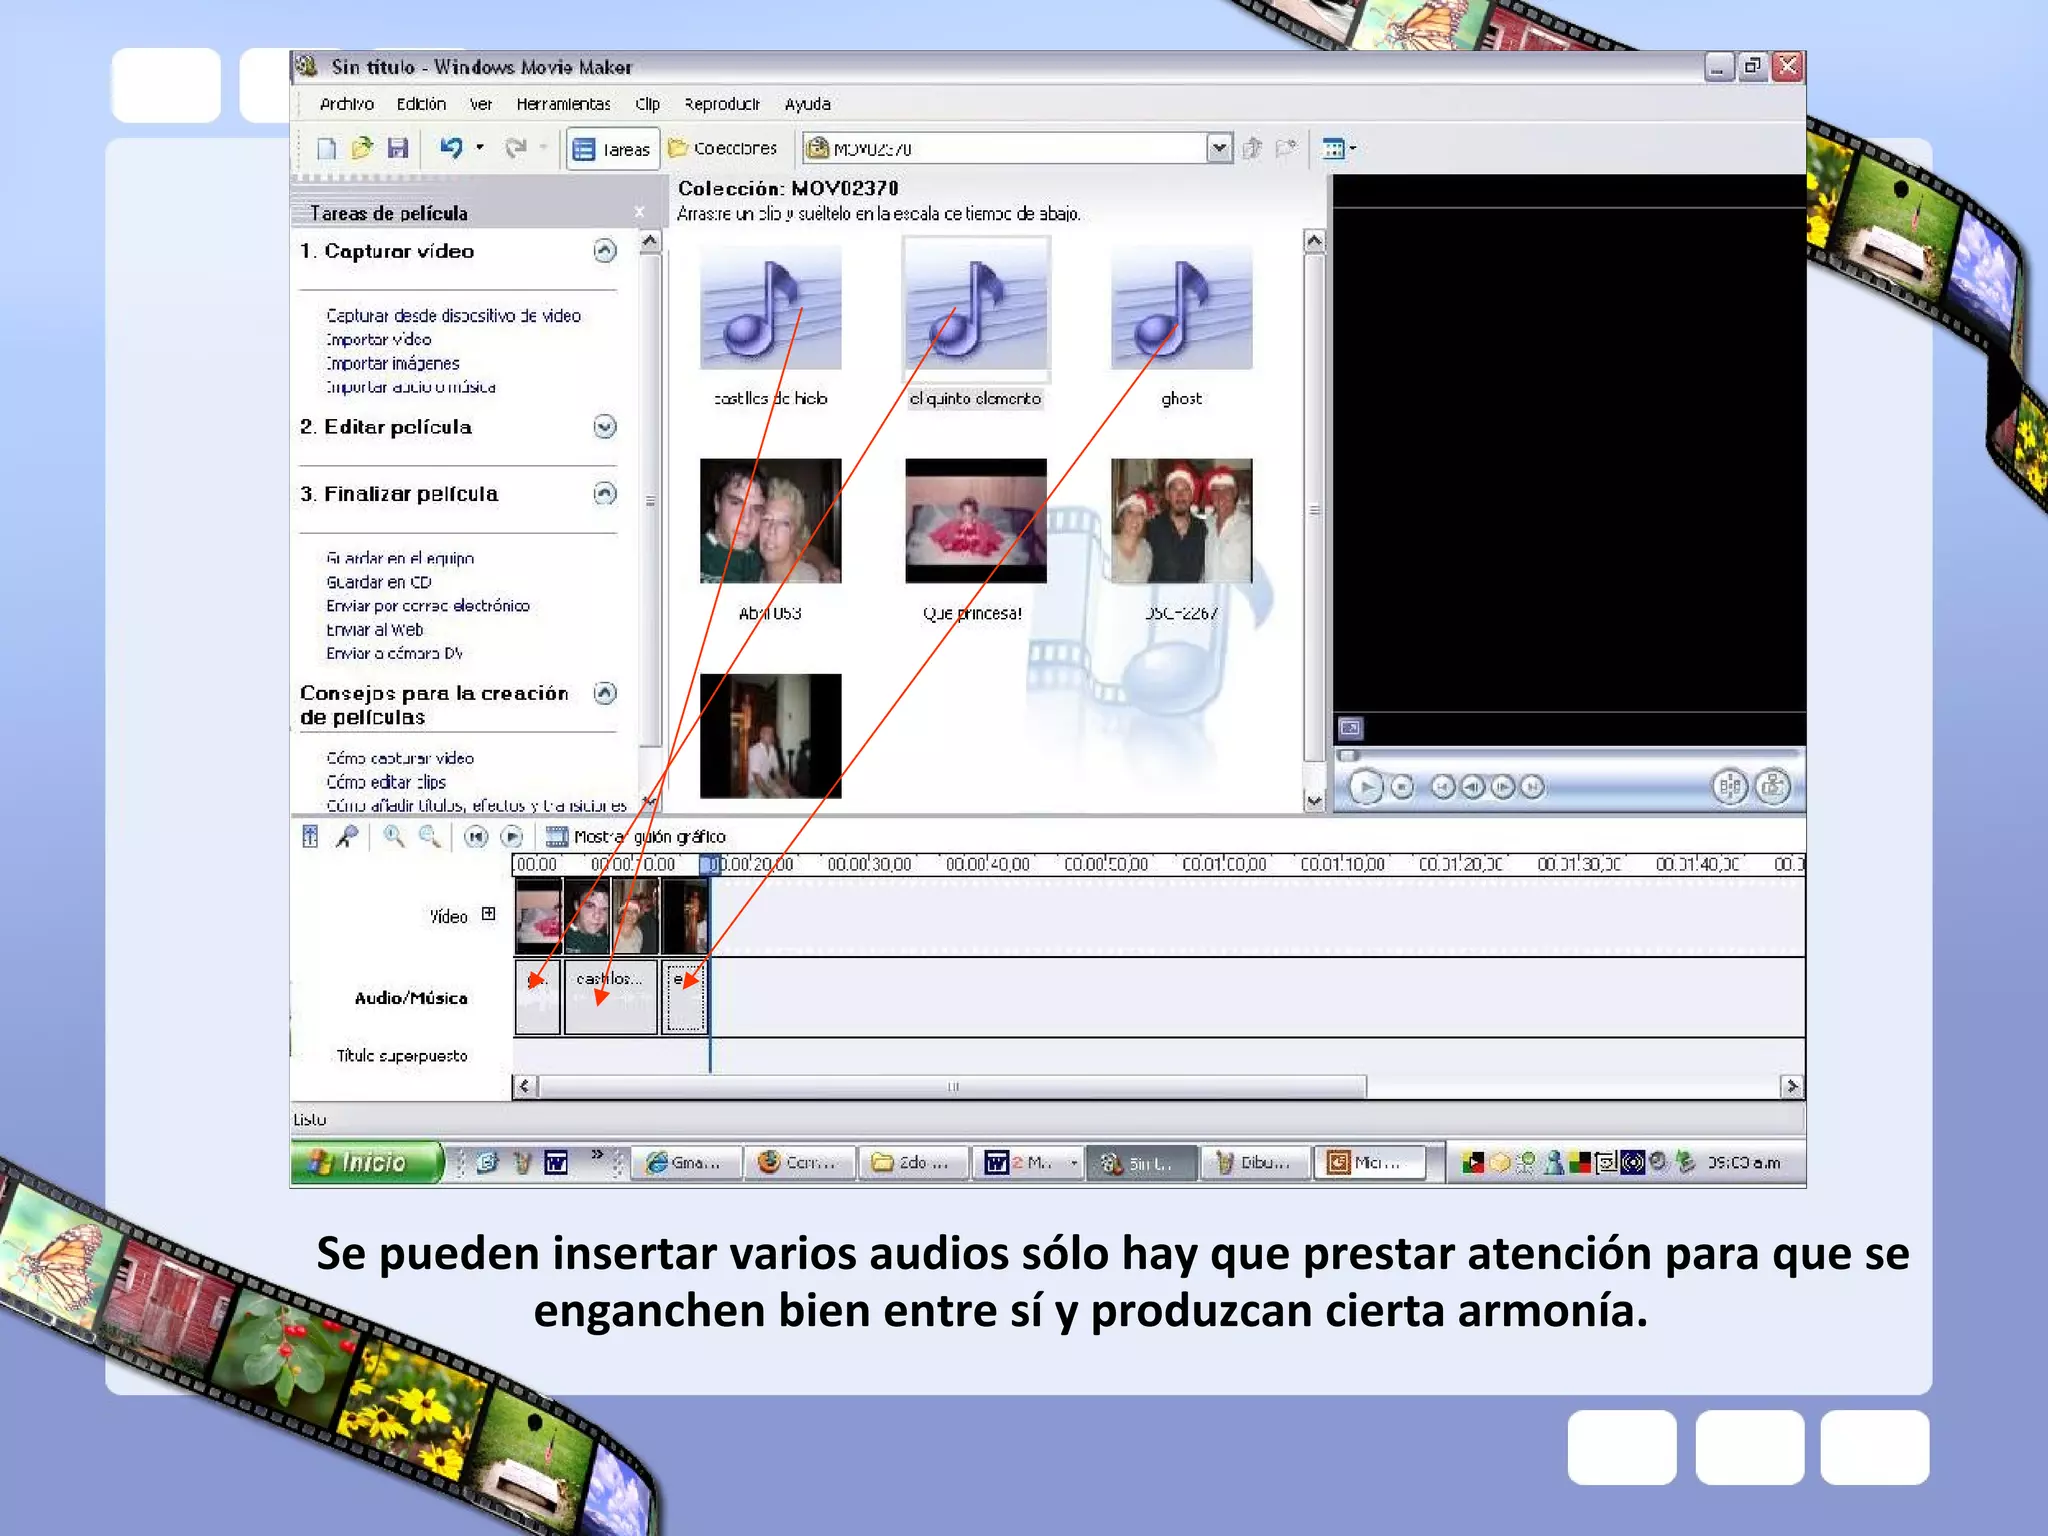The image size is (2048, 1536).
Task: Click the Take Picture icon in monitor
Action: (x=1773, y=786)
